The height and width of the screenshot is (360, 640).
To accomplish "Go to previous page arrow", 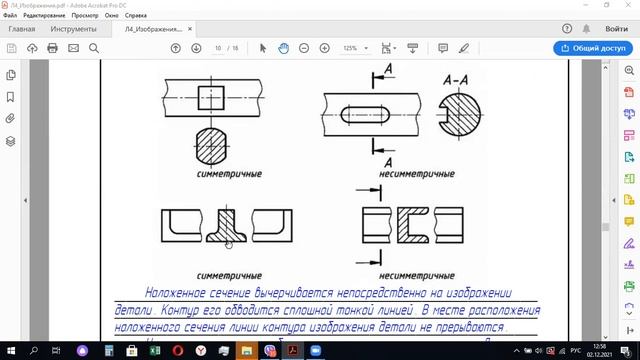I will (x=176, y=48).
